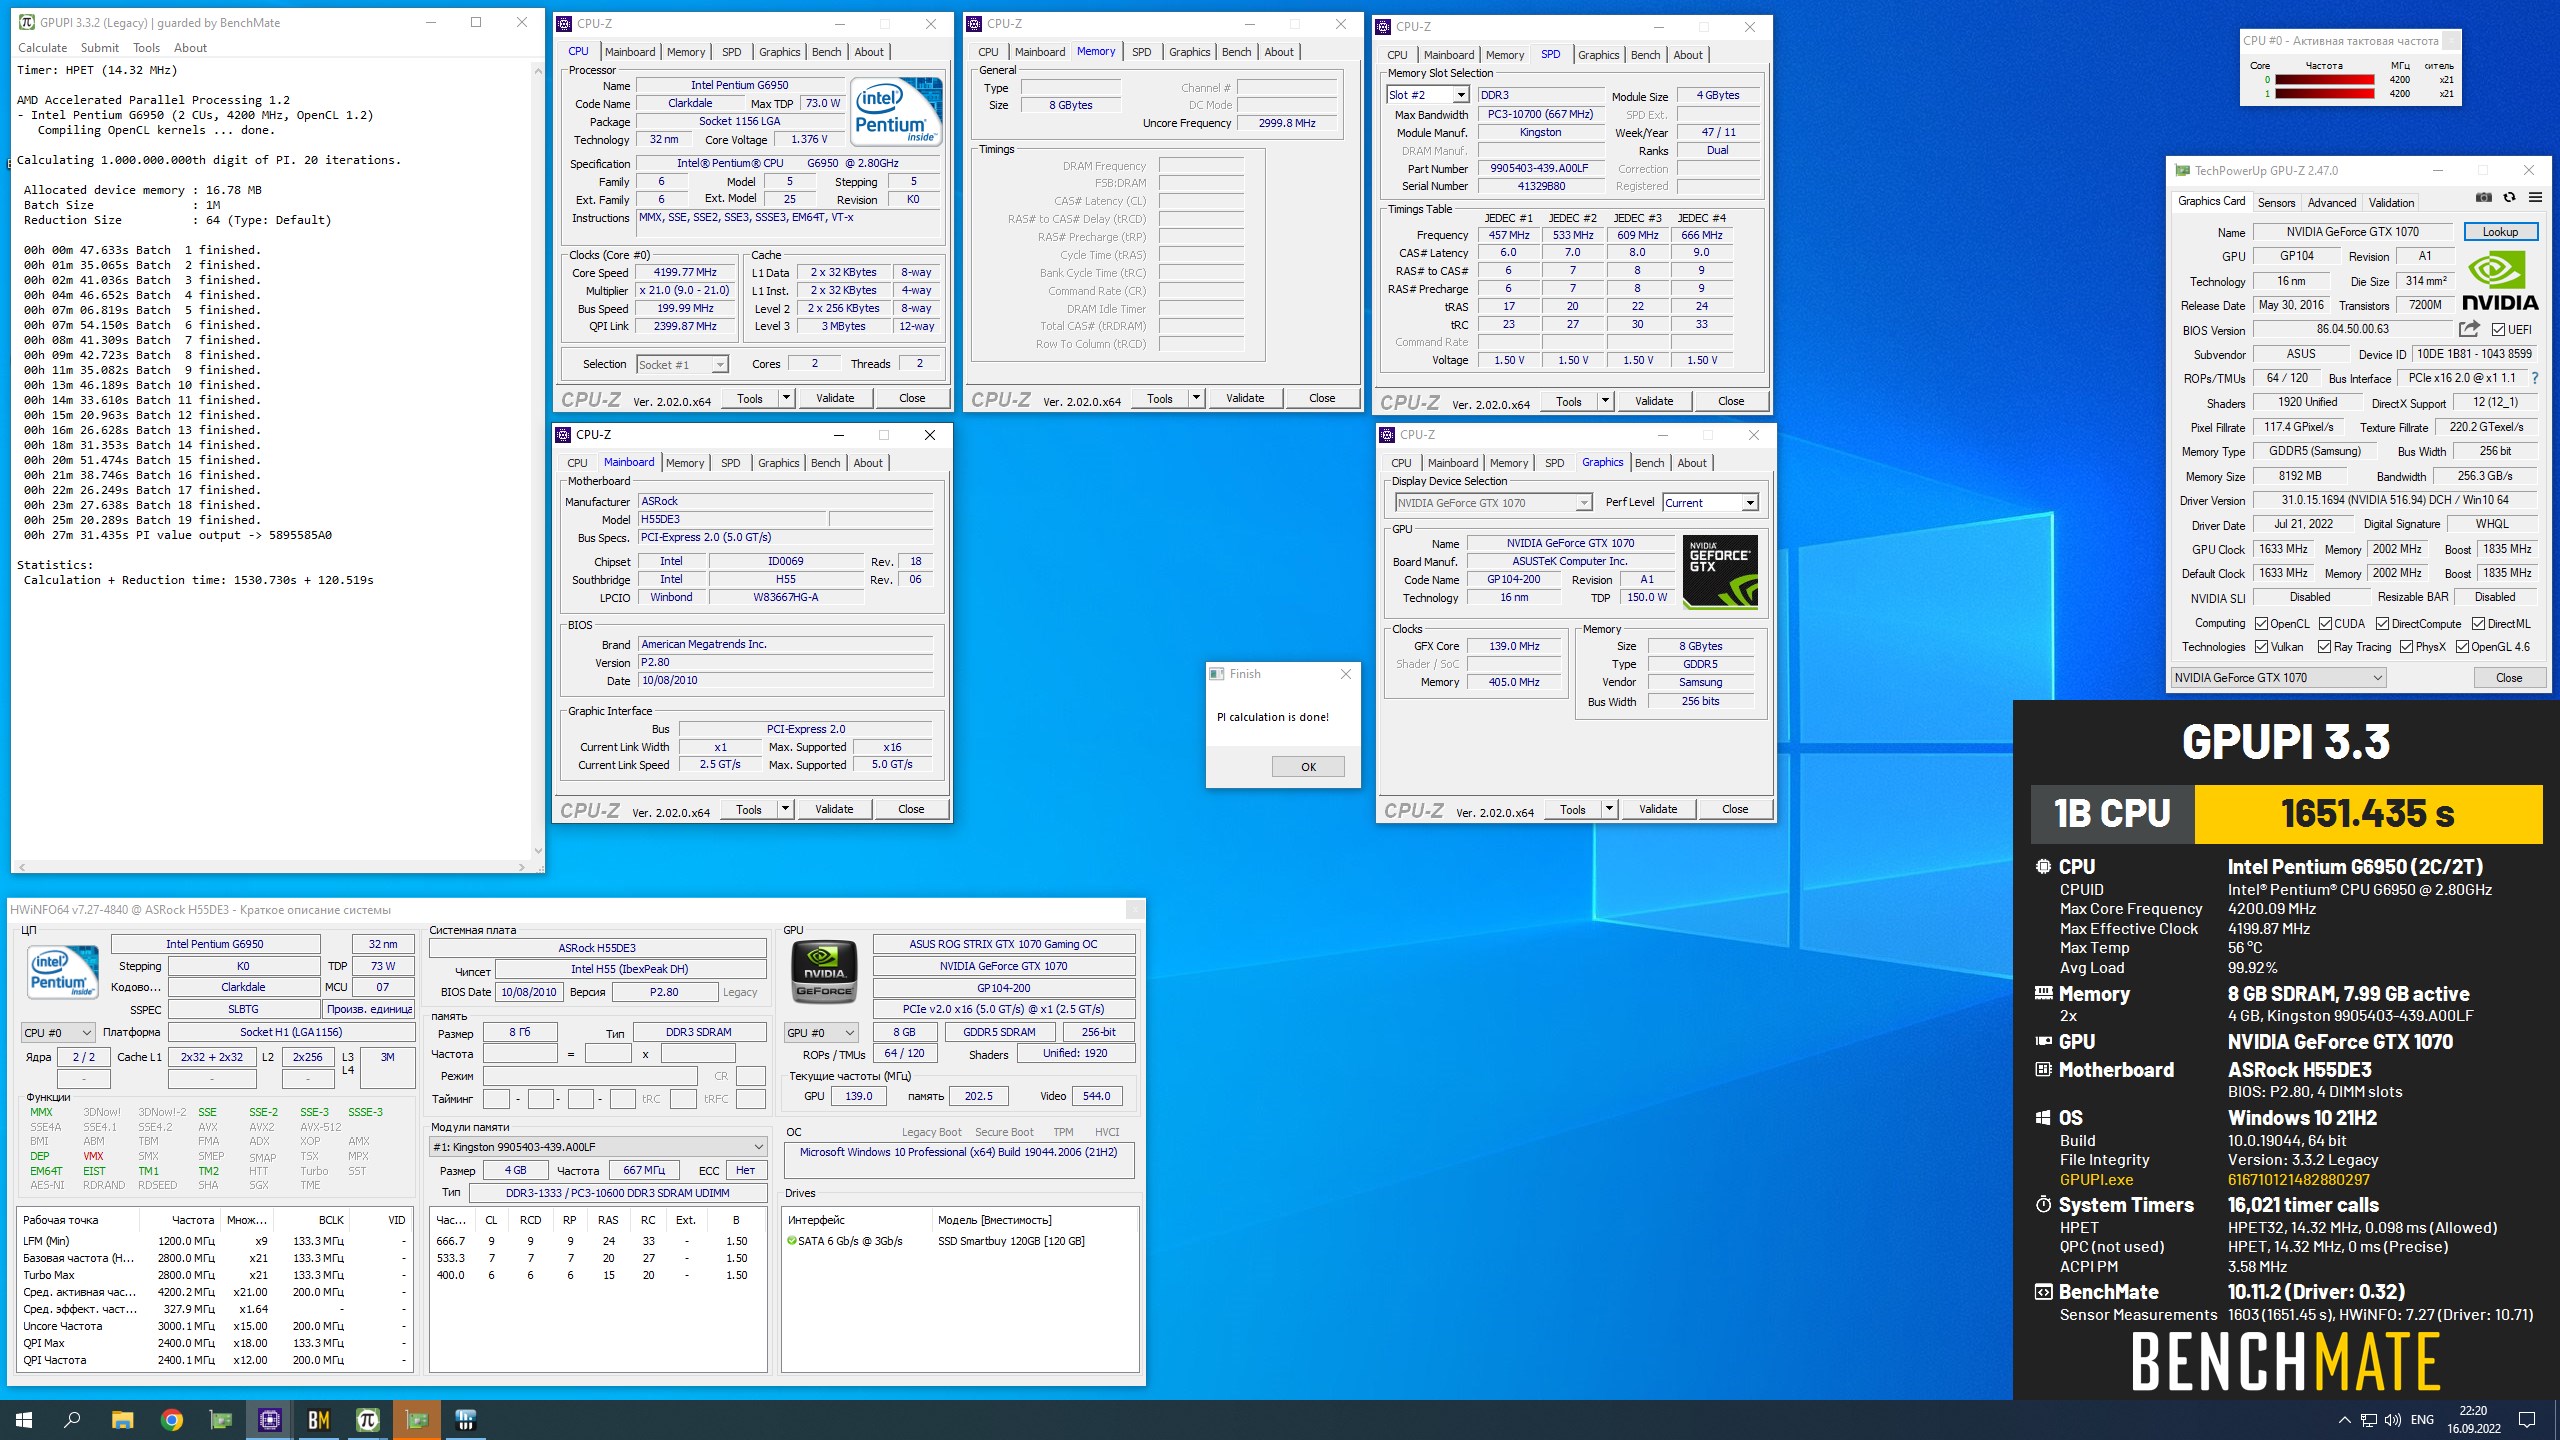The image size is (2560, 1440).
Task: Switch to the Sensors tab in GPU-Z
Action: pyautogui.click(x=2276, y=202)
